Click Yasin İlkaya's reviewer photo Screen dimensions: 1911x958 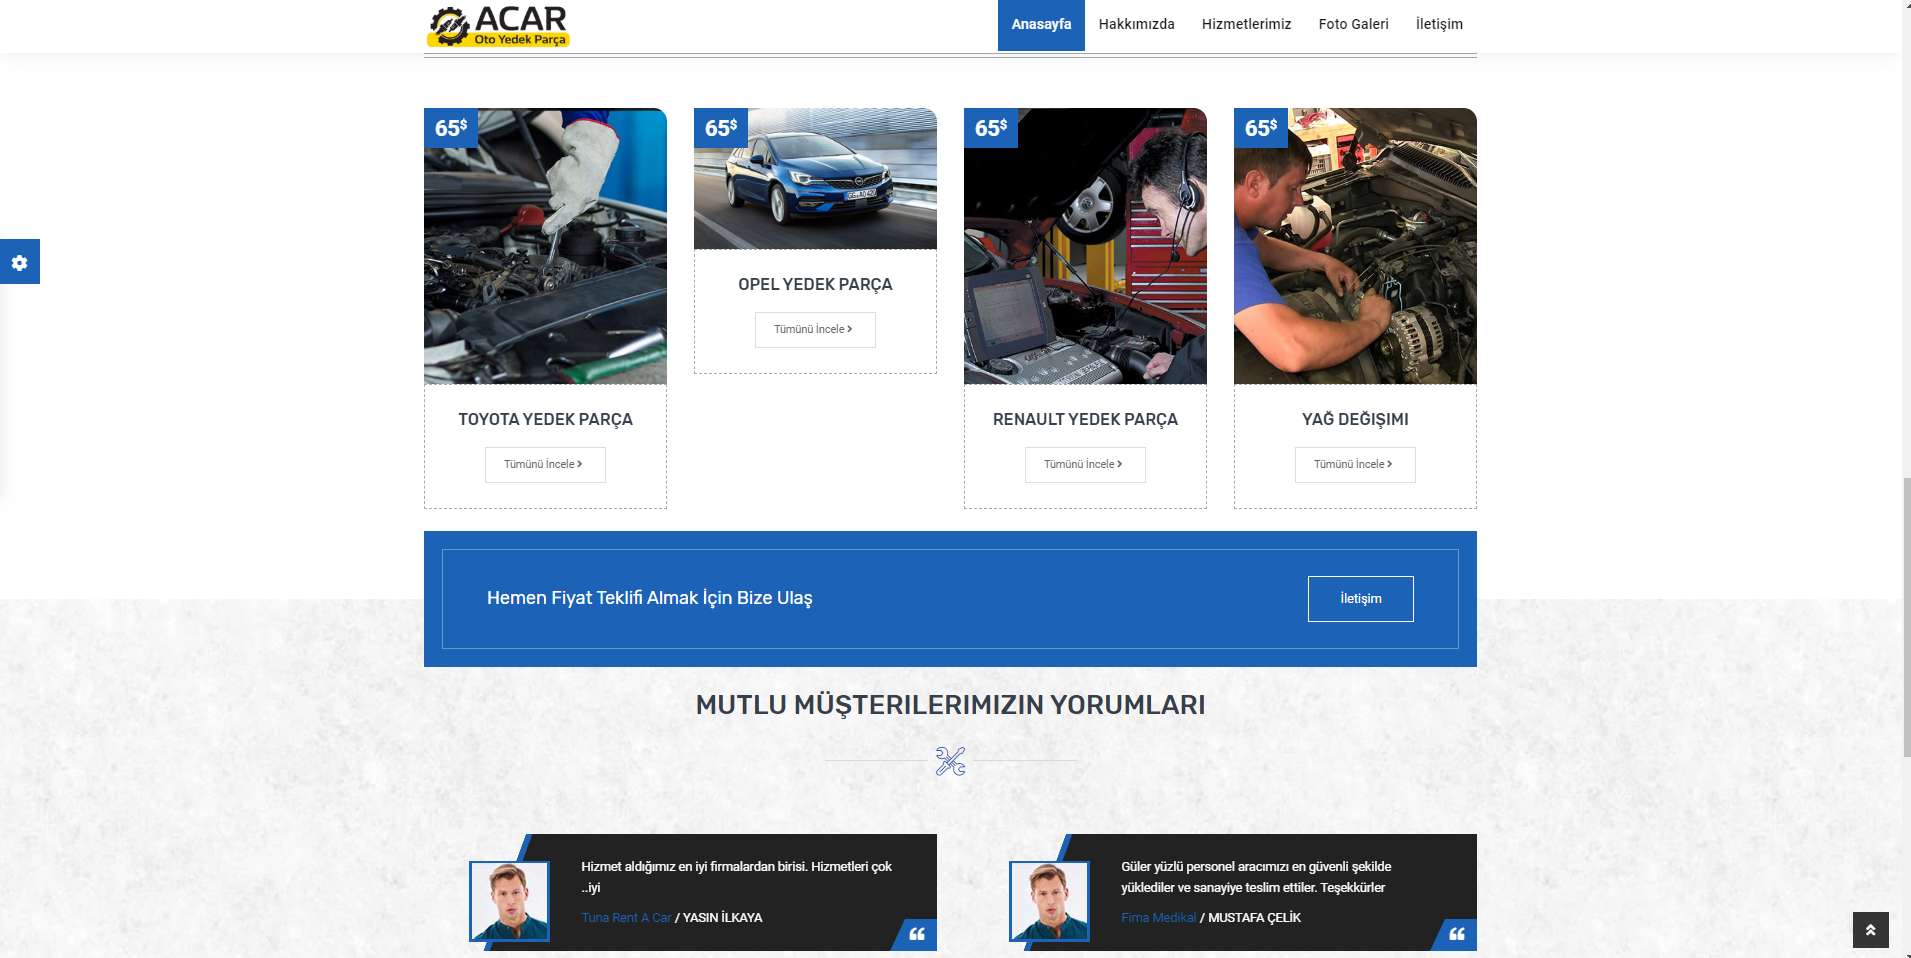(x=509, y=901)
